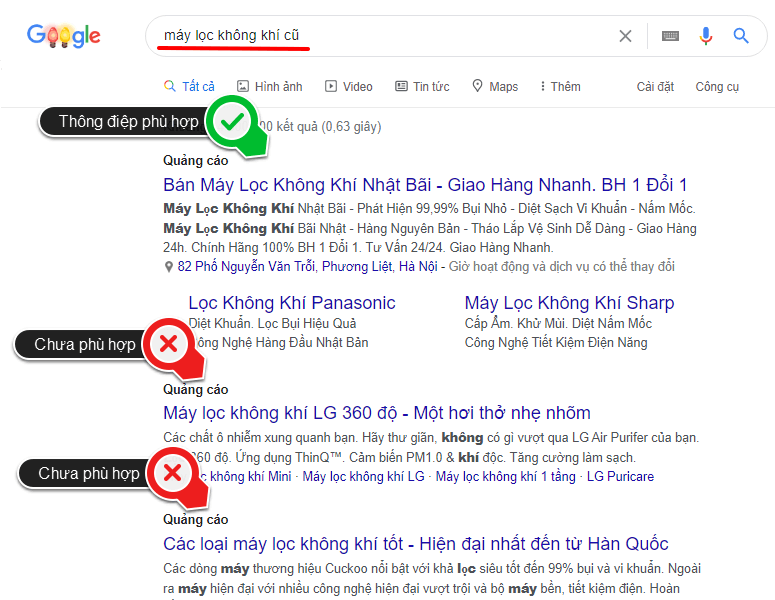
Task: Click text "Công Nghệ Tiết Kiệm Điện Năng"
Action: coord(556,343)
